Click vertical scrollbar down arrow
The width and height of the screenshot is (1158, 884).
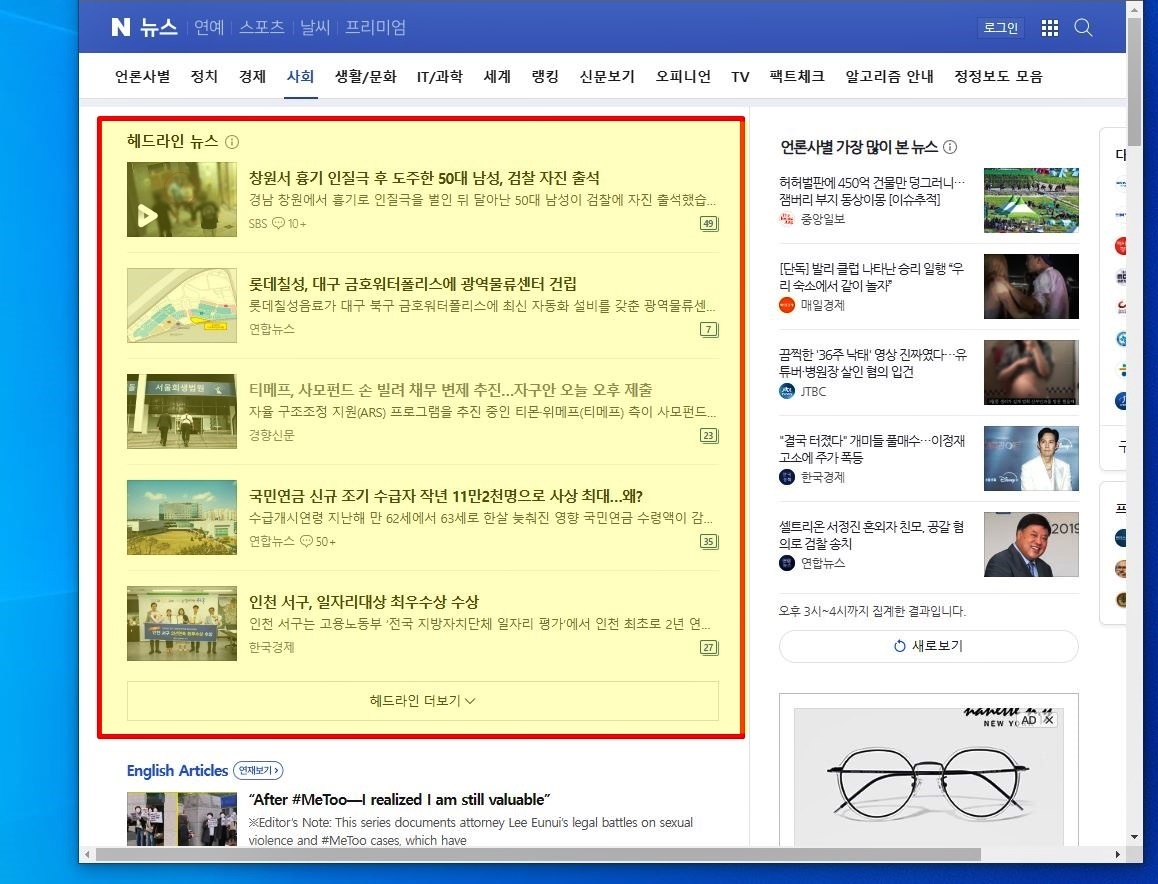tap(1134, 837)
